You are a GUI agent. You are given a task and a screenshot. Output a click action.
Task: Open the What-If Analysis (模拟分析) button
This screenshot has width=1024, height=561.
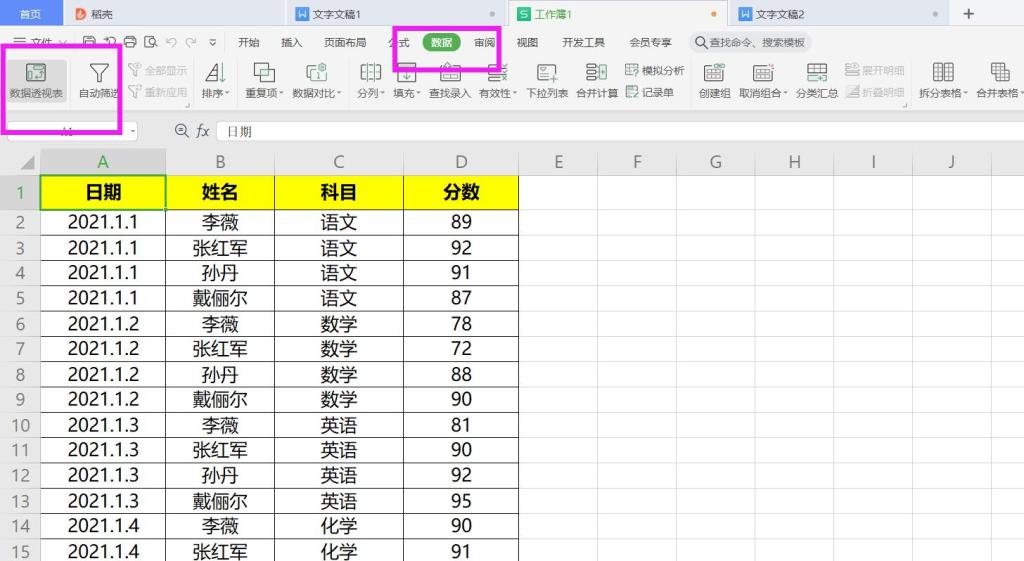click(655, 70)
